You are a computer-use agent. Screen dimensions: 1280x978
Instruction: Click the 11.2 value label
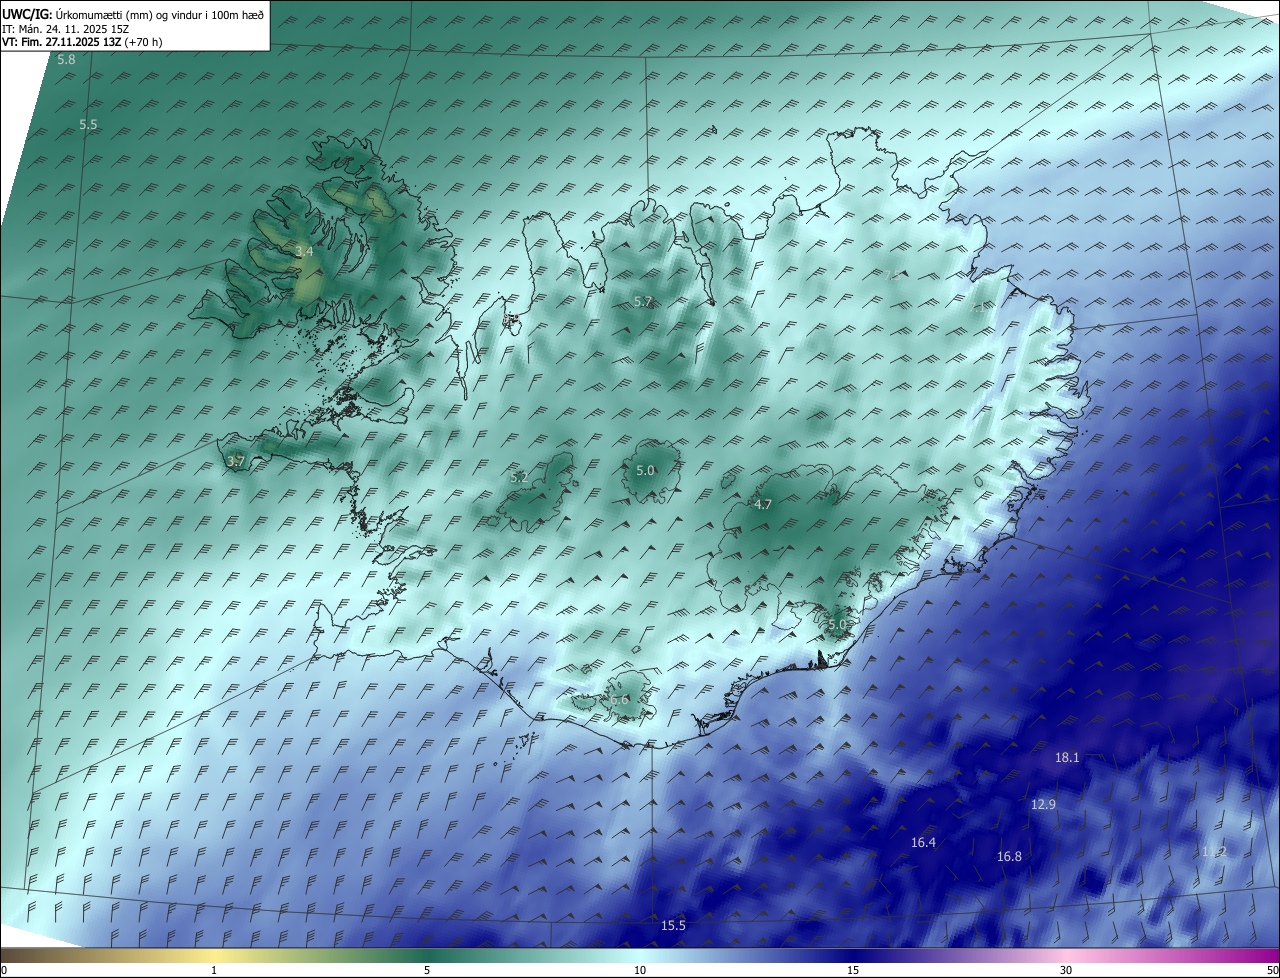[x=1213, y=852]
